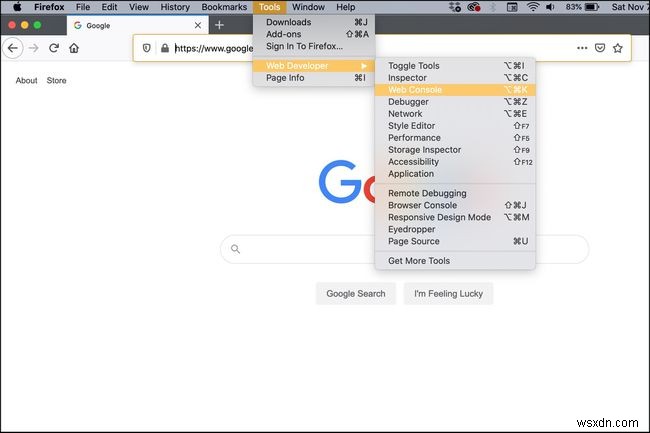Open the Bookmarks menu
This screenshot has height=433, width=650.
click(x=224, y=7)
